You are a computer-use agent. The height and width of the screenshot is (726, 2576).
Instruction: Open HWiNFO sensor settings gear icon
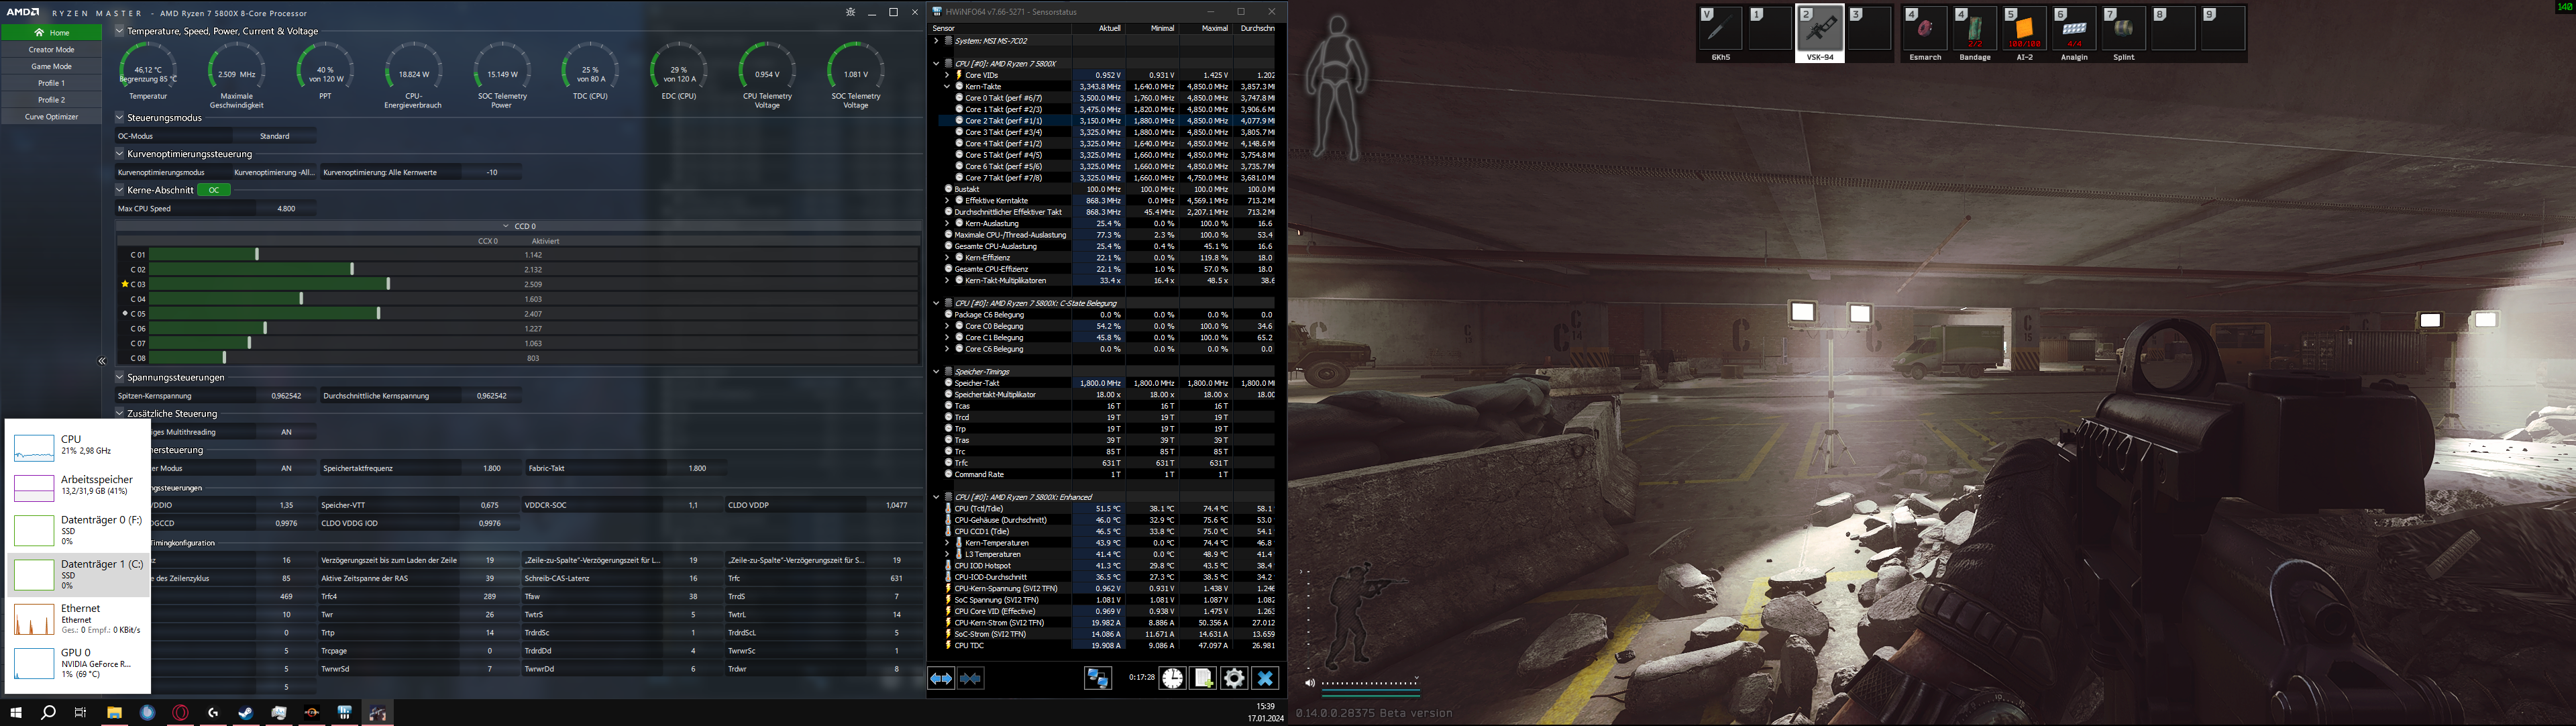(1234, 679)
